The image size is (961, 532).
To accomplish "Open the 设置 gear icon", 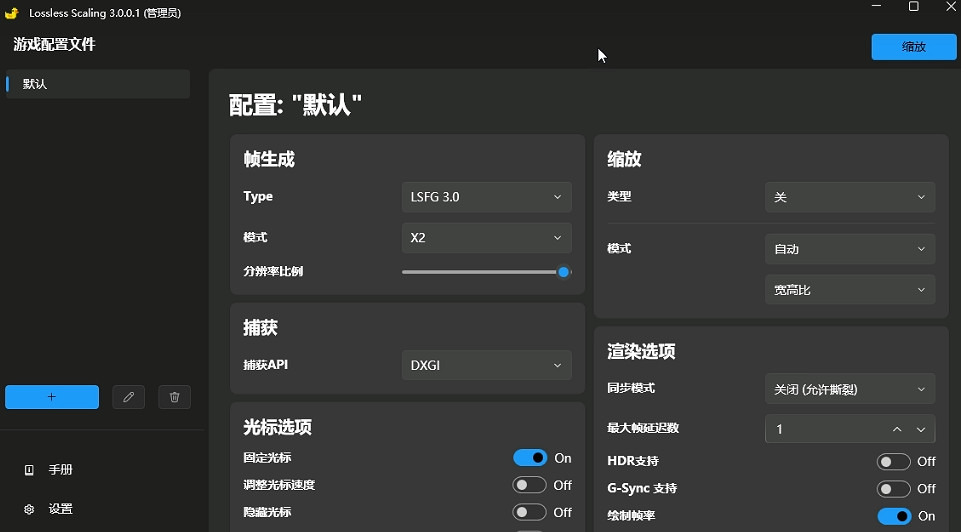I will [x=29, y=509].
